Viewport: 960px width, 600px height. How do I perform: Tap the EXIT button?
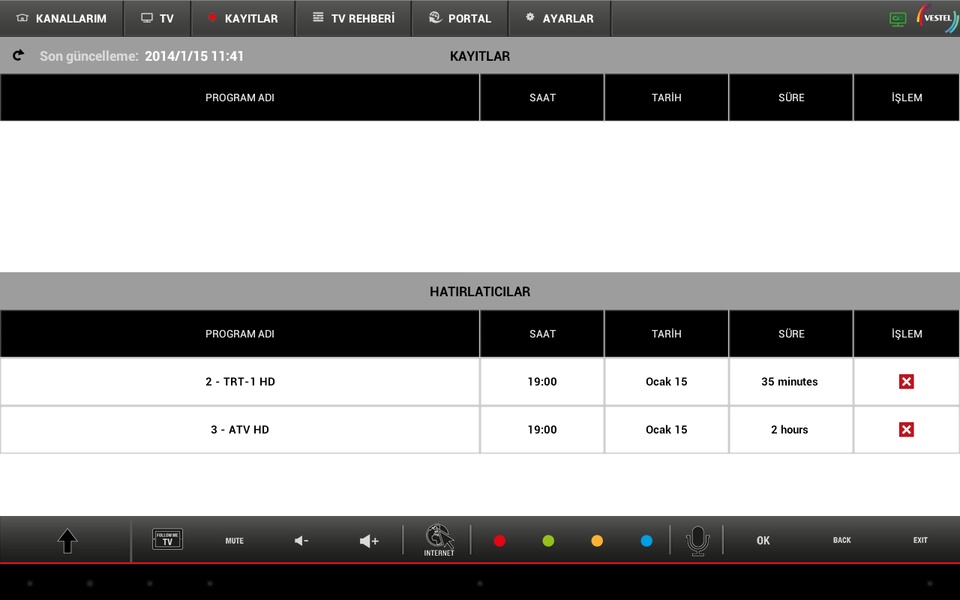pos(920,540)
